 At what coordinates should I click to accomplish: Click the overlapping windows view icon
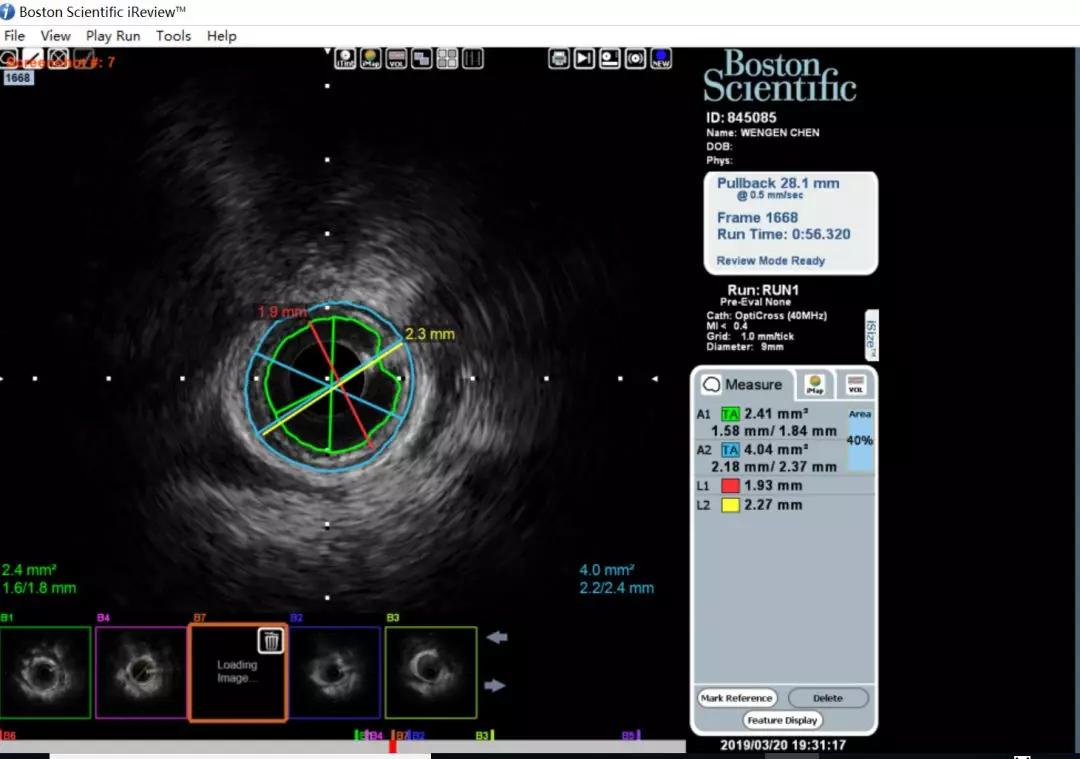(x=422, y=59)
